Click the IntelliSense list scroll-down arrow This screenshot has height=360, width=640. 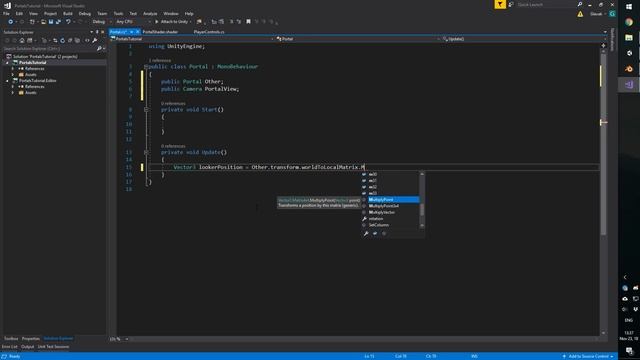point(422,225)
